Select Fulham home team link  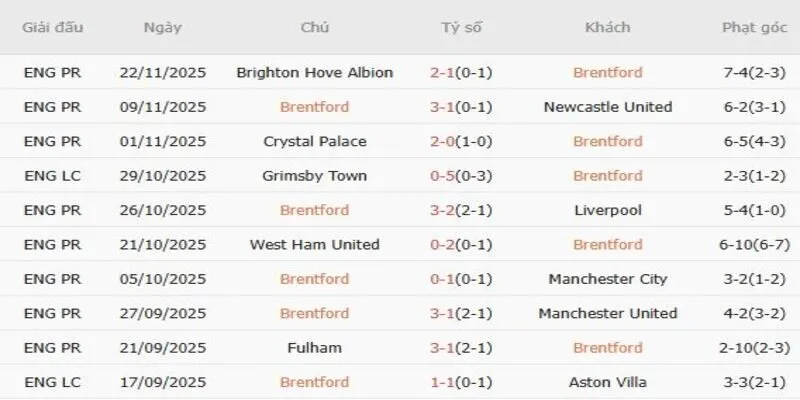[315, 348]
